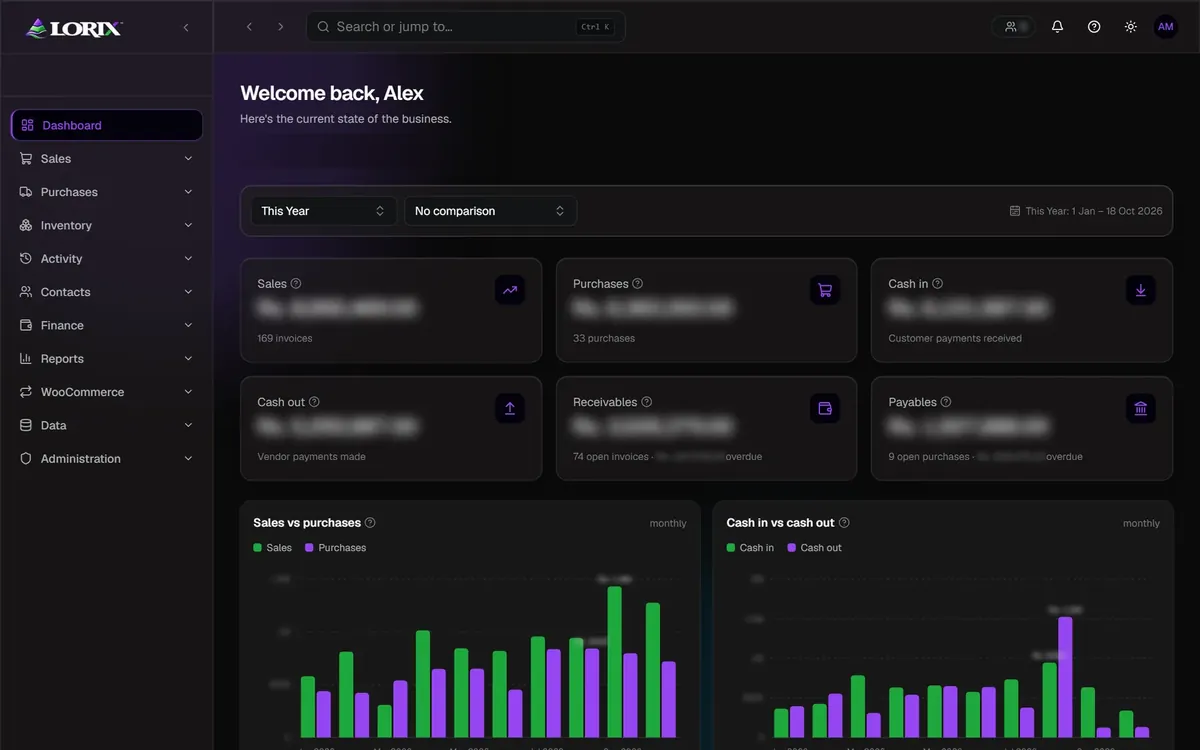Open the Activity sidebar item
The height and width of the screenshot is (750, 1200).
coord(107,259)
